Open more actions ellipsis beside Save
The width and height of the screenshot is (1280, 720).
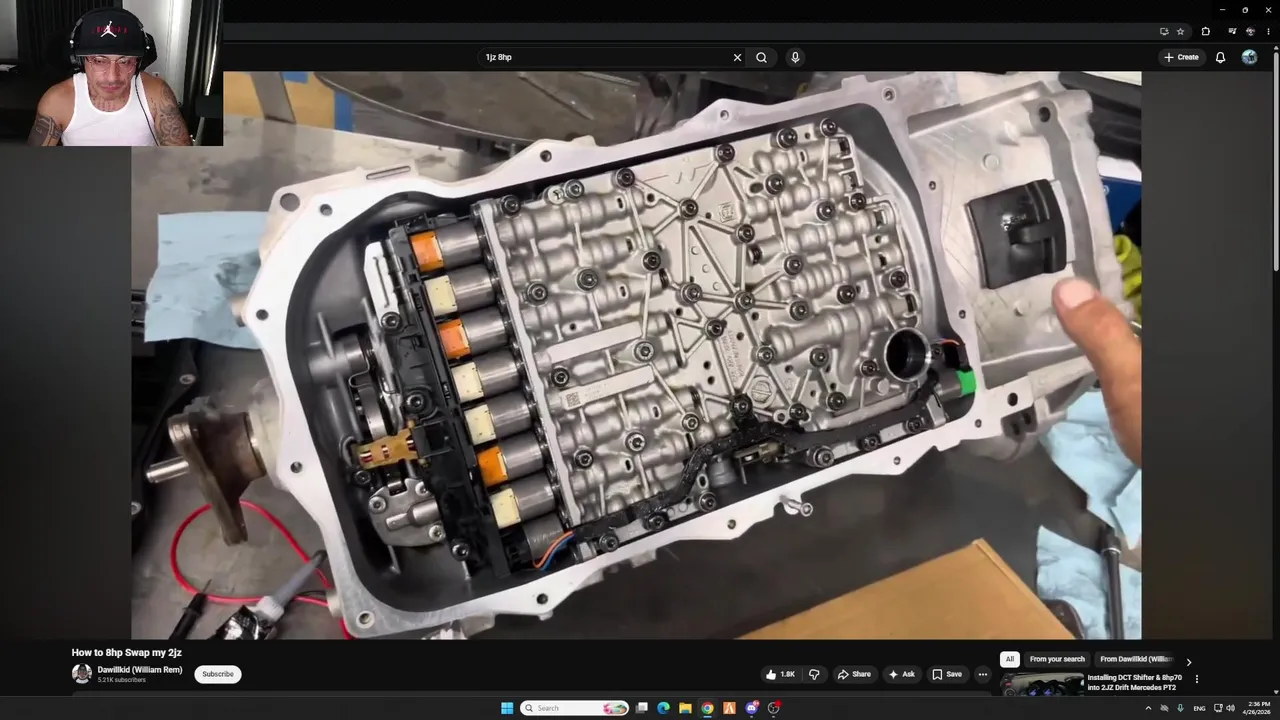983,674
